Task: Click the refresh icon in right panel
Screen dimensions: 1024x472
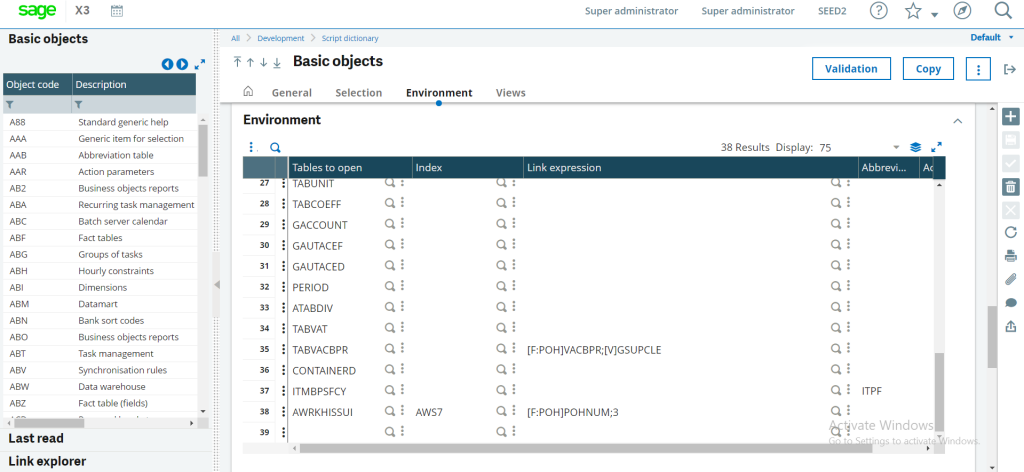Action: (x=1010, y=232)
